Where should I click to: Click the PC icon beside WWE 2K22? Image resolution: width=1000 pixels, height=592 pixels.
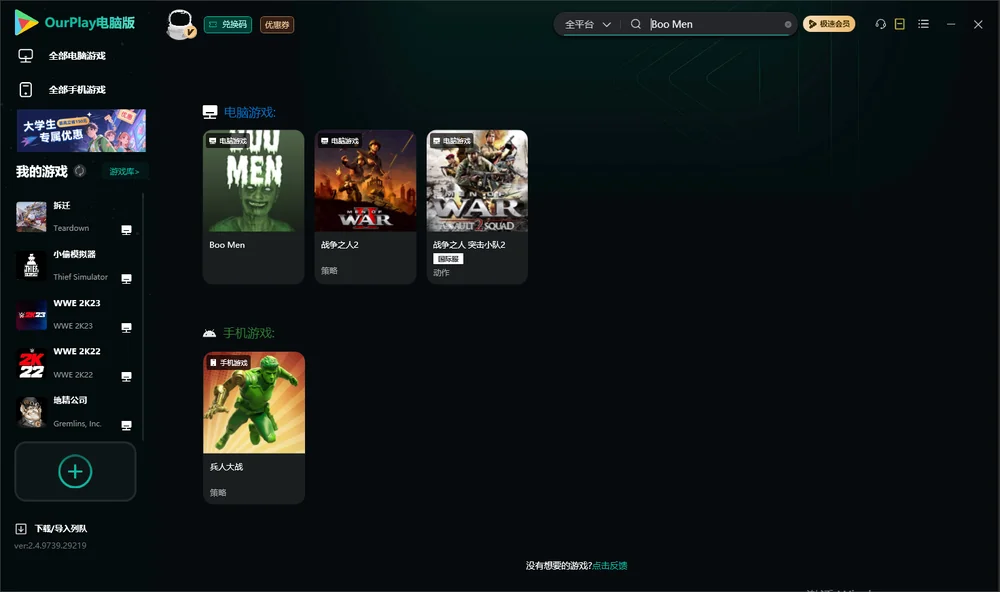126,376
